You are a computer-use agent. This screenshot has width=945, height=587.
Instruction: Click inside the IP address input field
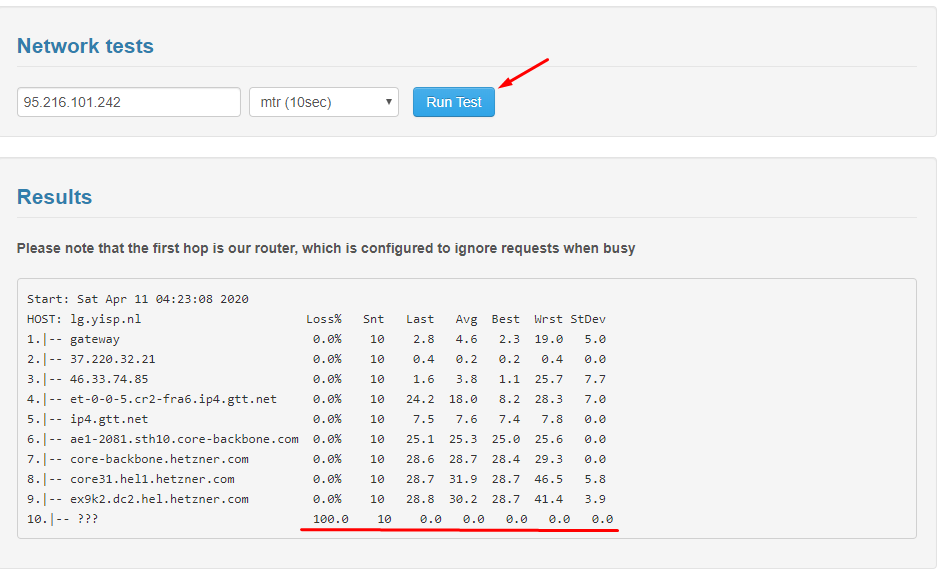128,101
